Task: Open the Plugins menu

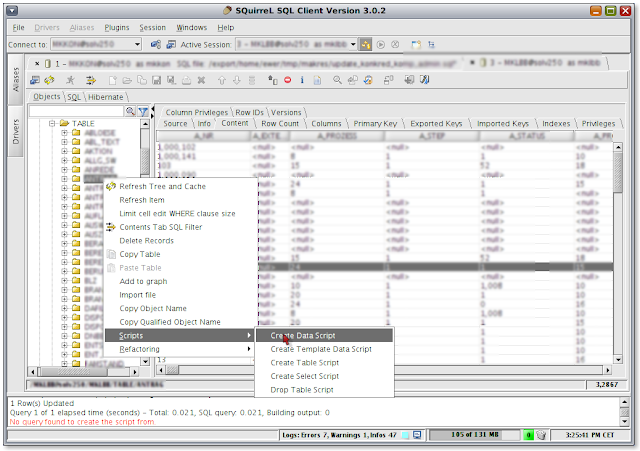Action: pos(117,27)
